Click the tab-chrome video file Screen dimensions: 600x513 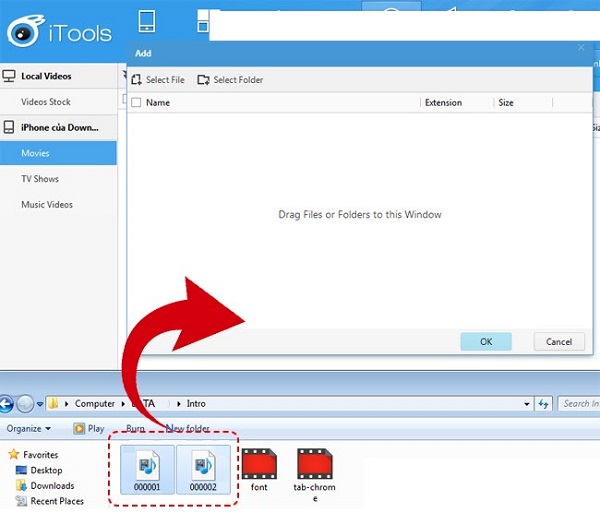(x=314, y=463)
